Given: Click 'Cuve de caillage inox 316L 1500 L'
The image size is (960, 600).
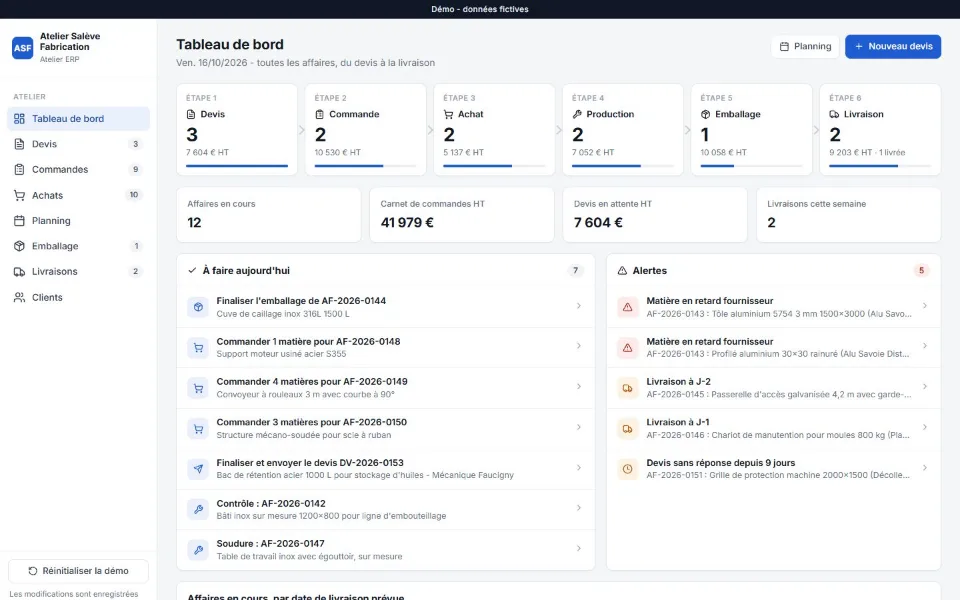Looking at the screenshot, I should pyautogui.click(x=283, y=314).
